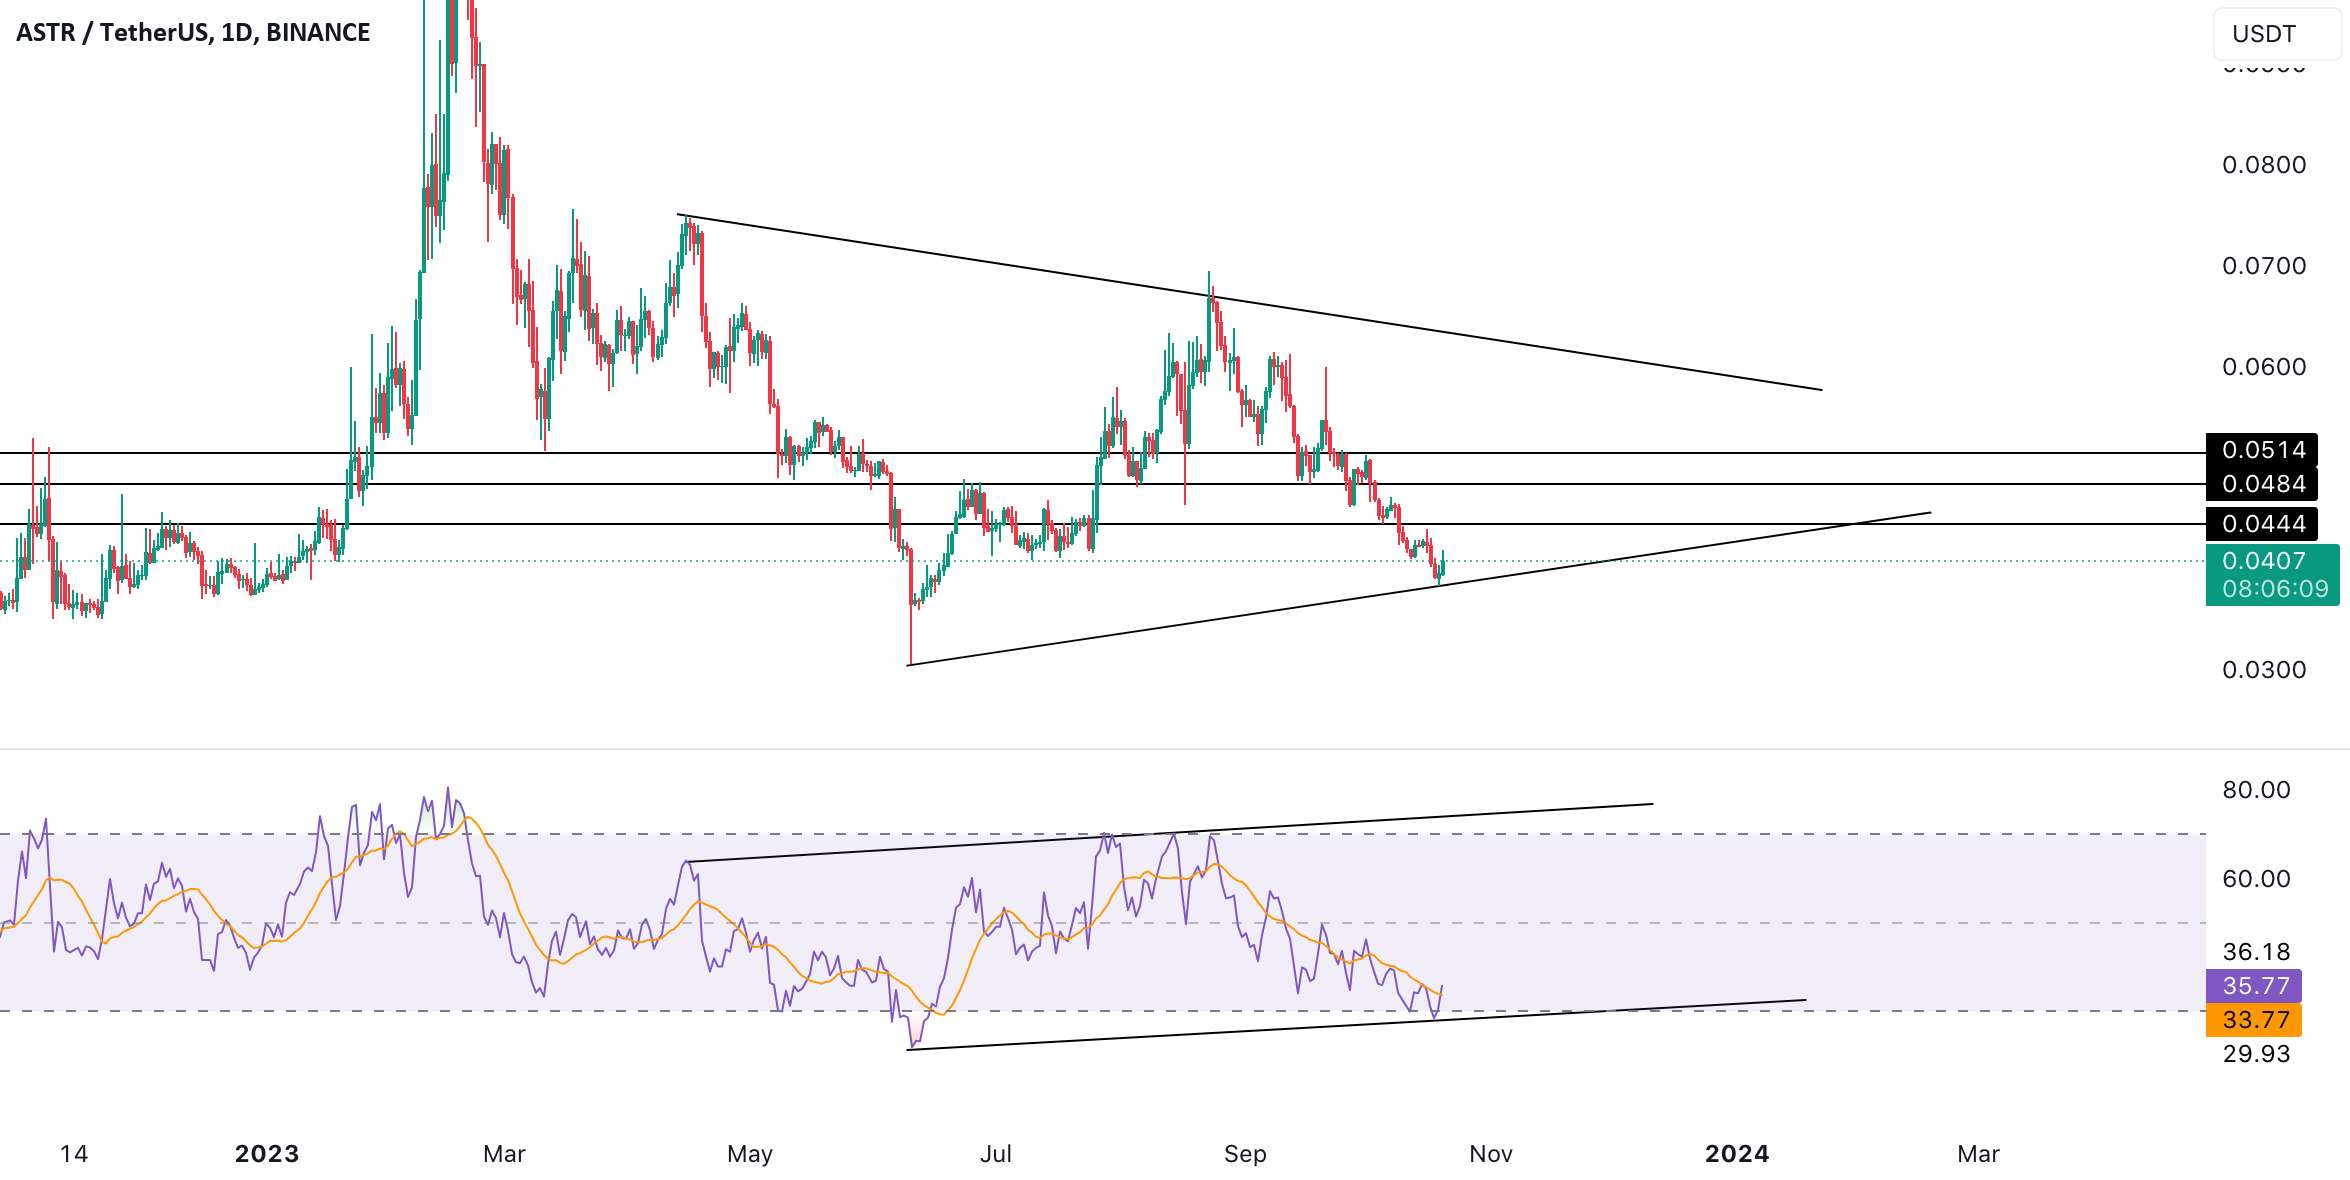Click the purple 35.77 RSI value label

(x=2254, y=986)
